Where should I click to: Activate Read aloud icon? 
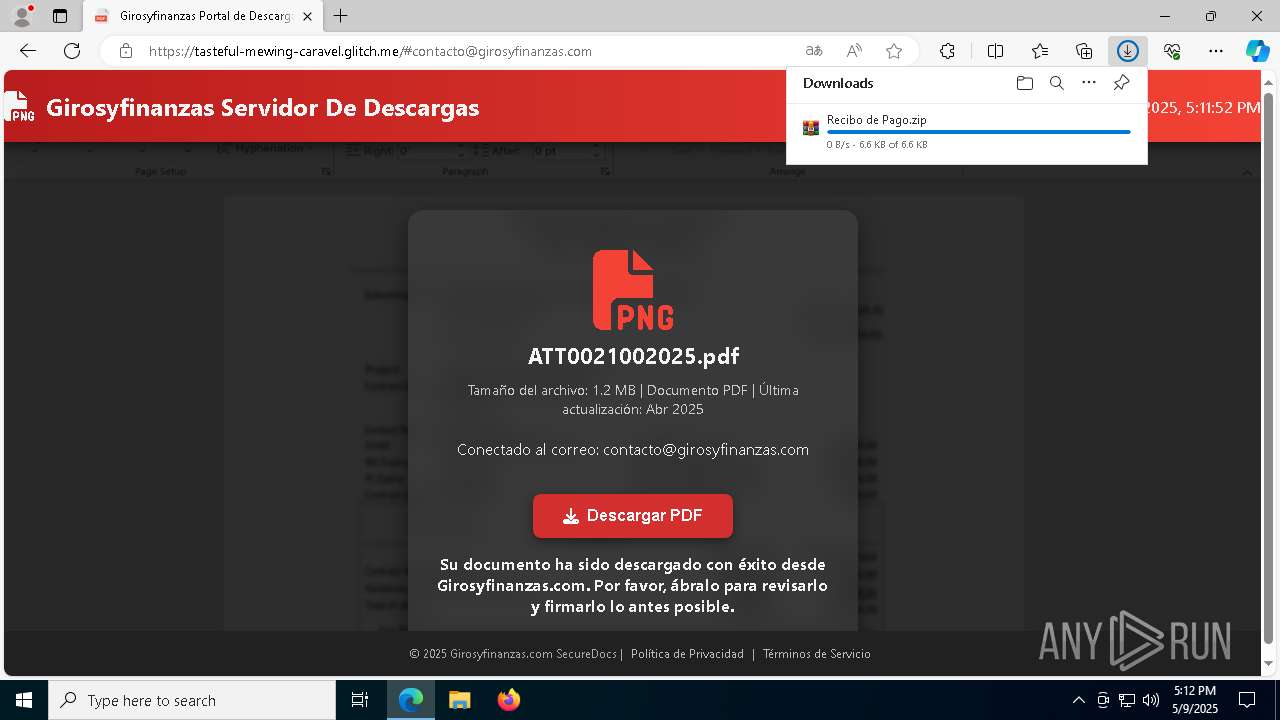pyautogui.click(x=854, y=51)
